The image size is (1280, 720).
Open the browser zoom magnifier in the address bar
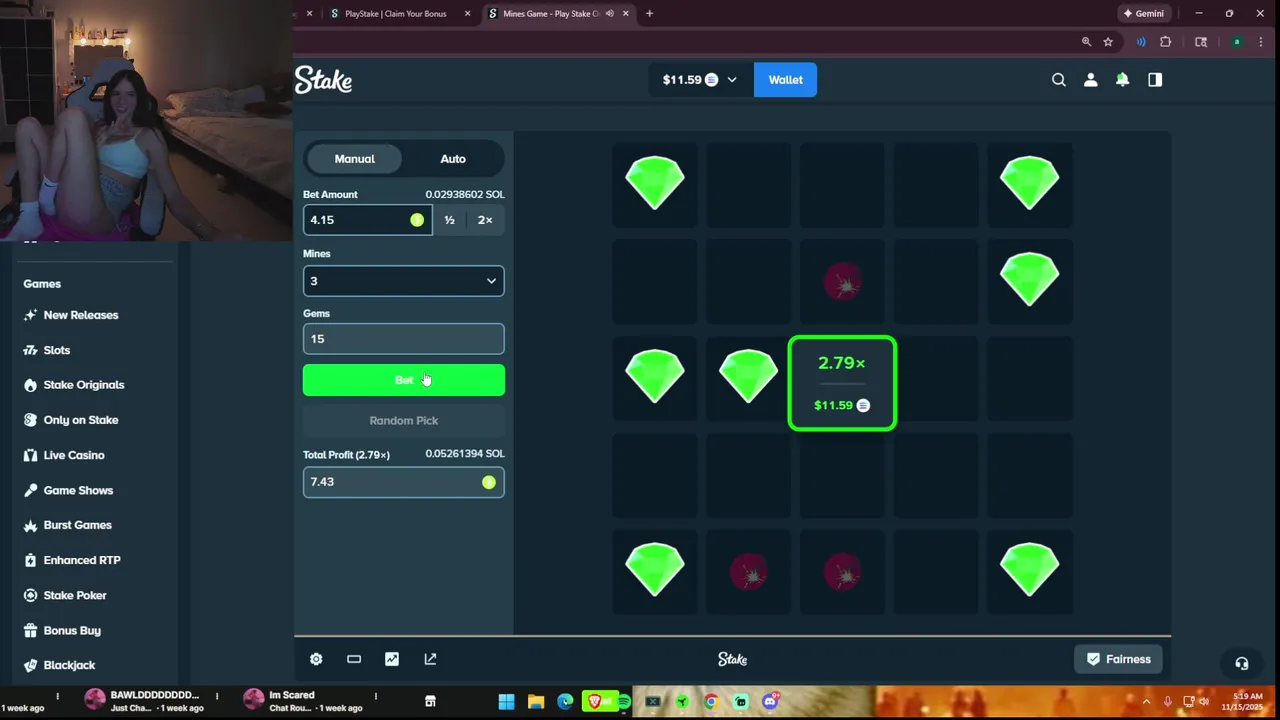pos(1086,42)
